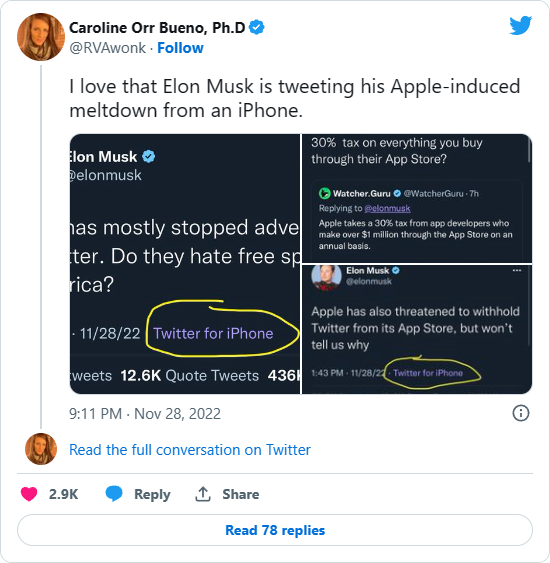Click the Read 78 replies button
Image resolution: width=550 pixels, height=563 pixels.
coord(275,530)
